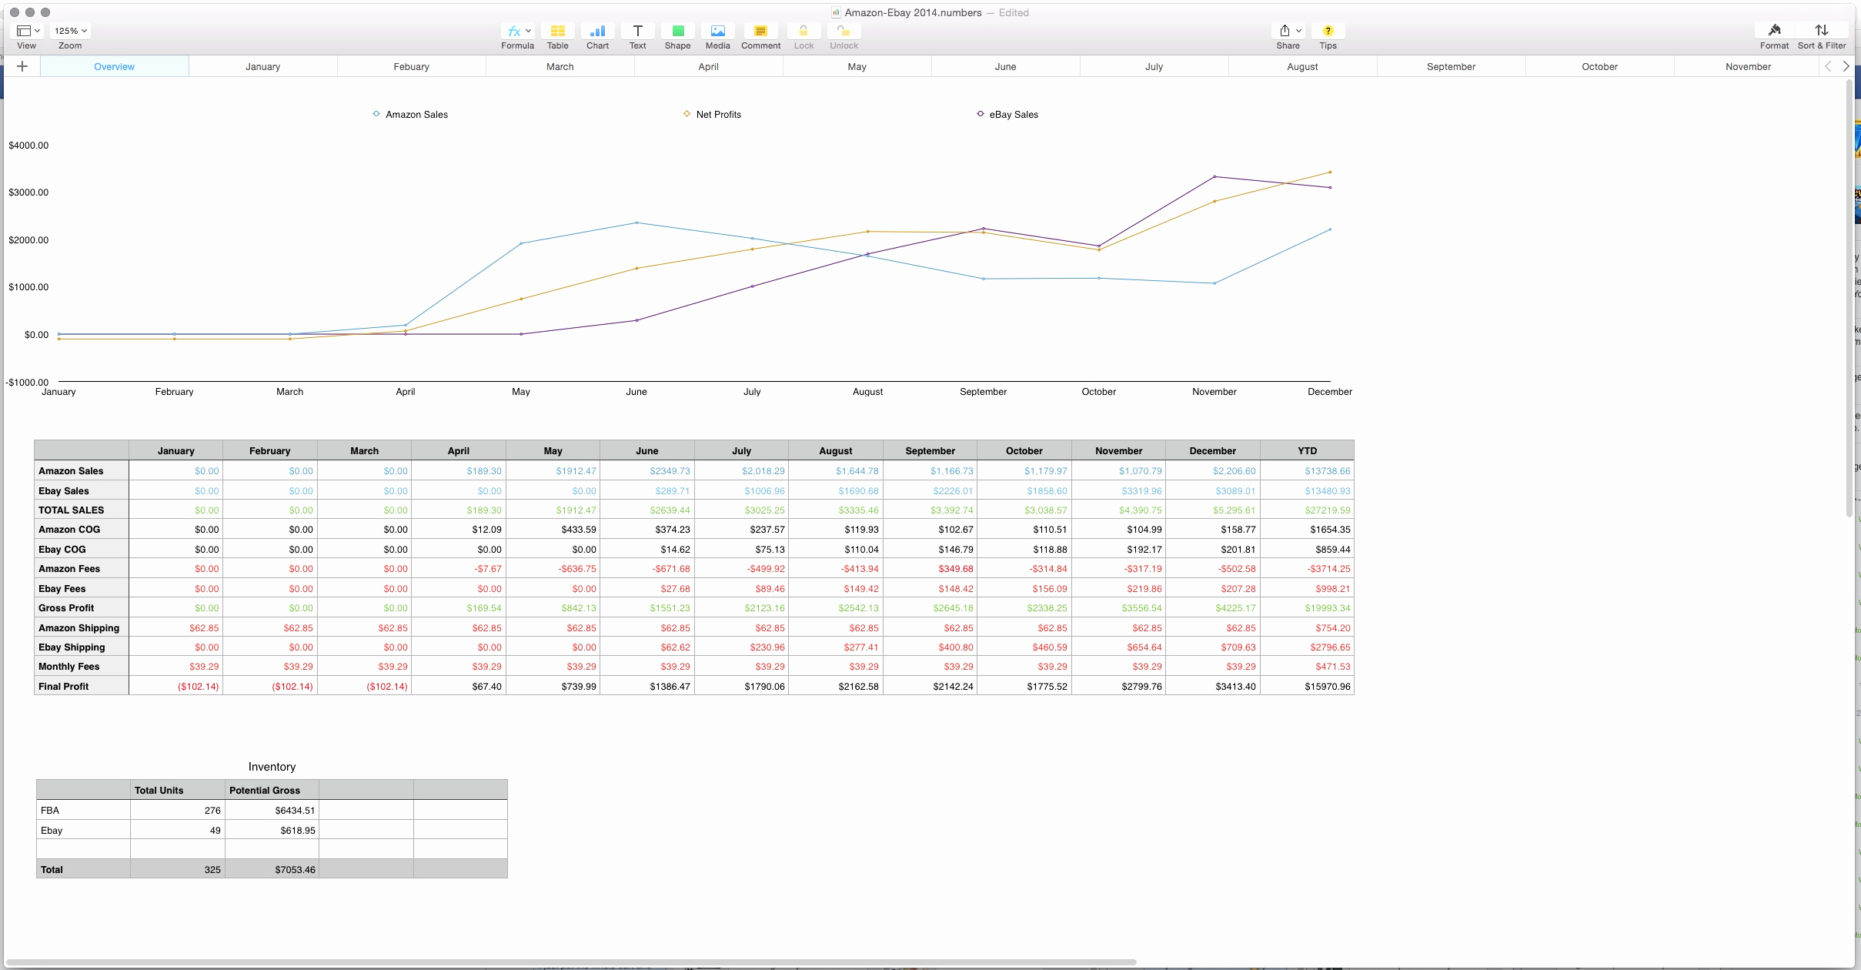The image size is (1861, 970).
Task: Insert a Shape from the toolbar
Action: 678,31
